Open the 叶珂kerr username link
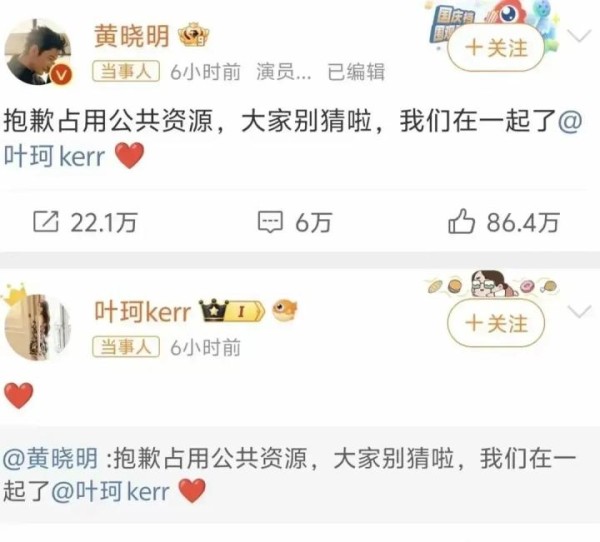The width and height of the screenshot is (600, 542). click(x=143, y=312)
